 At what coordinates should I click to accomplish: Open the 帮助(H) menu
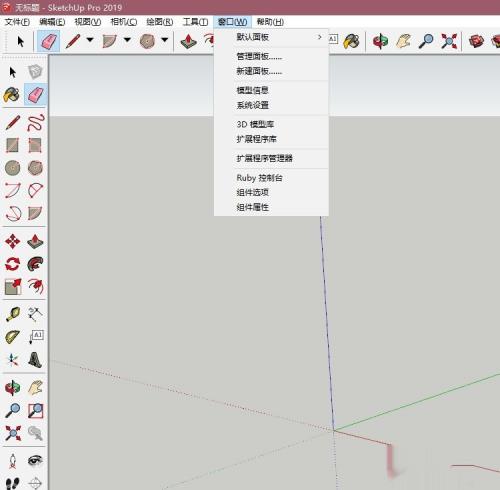coord(270,22)
